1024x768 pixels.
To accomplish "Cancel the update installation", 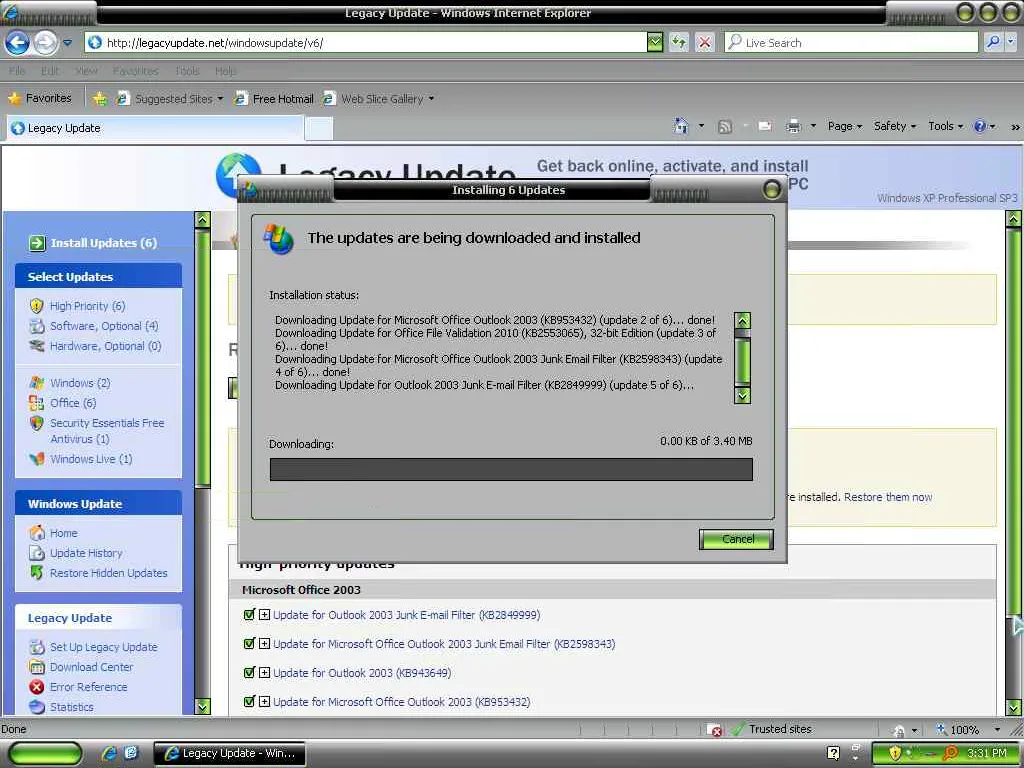I will point(737,539).
